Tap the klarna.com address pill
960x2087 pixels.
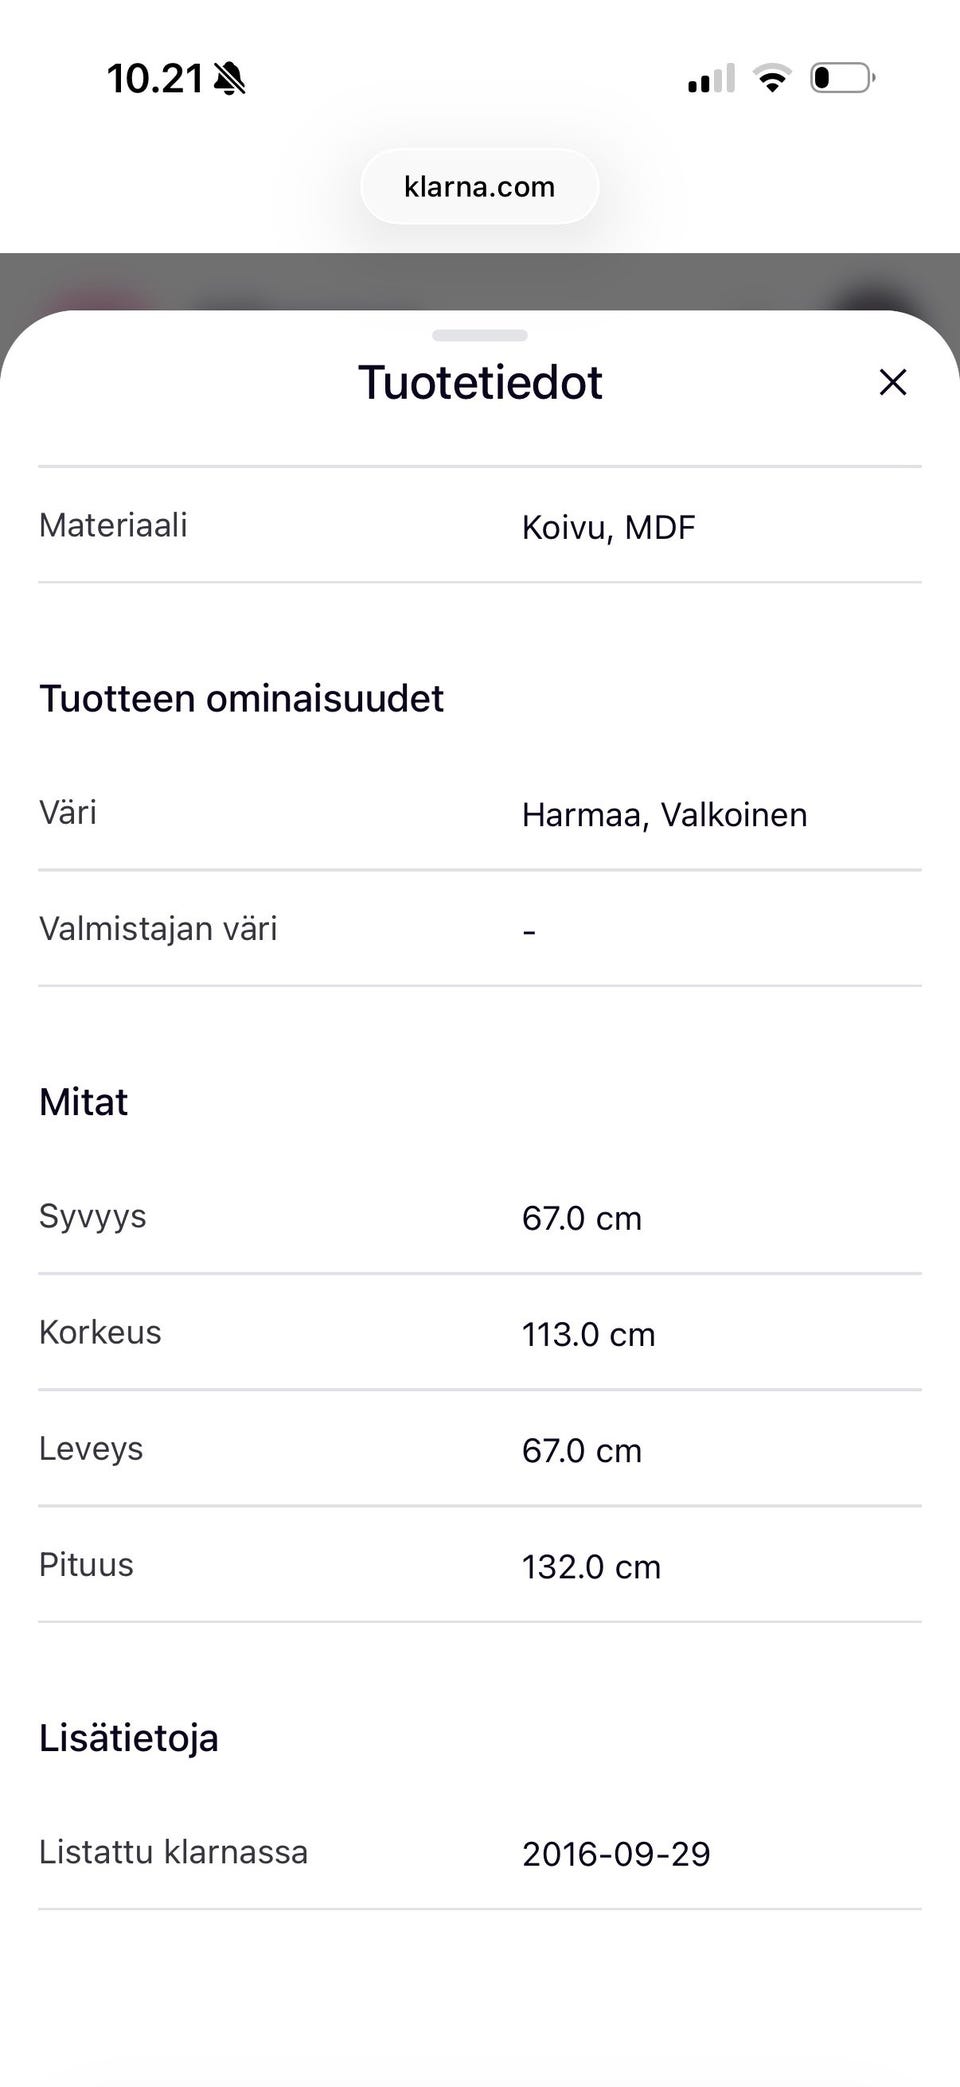coord(480,187)
